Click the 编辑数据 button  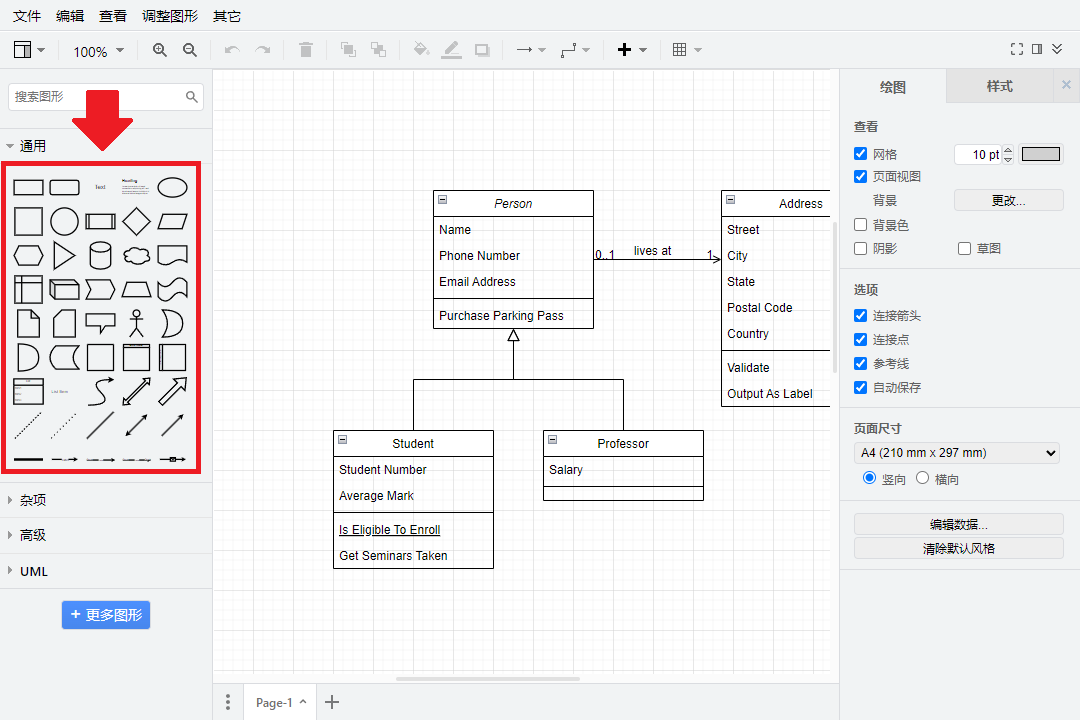(958, 524)
